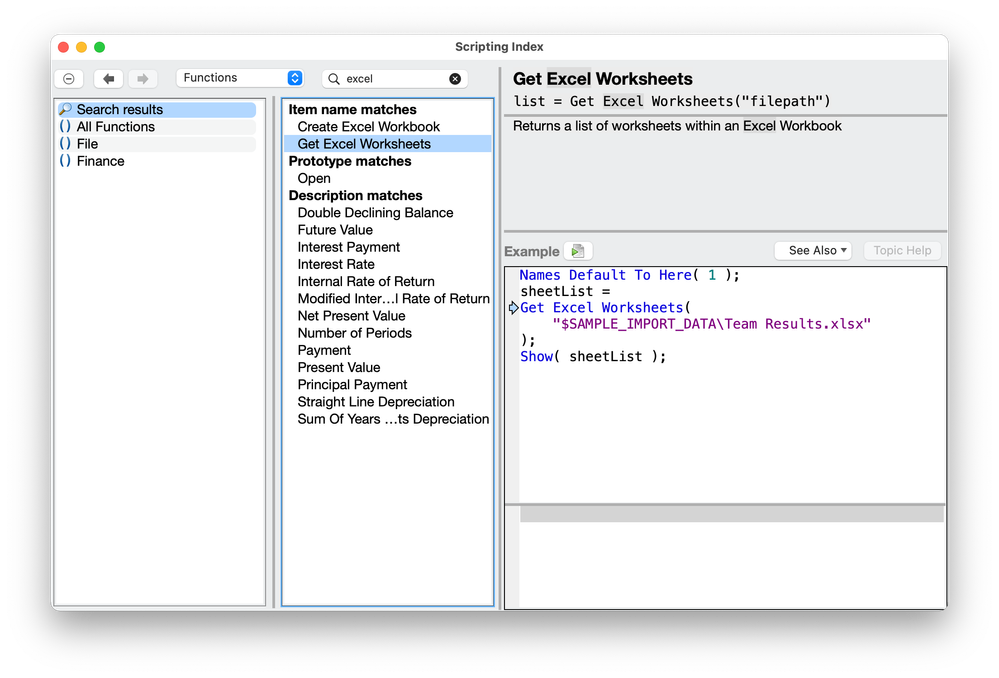Click the arrow marker in the script gutter
The image size is (999, 678).
pyautogui.click(x=514, y=308)
